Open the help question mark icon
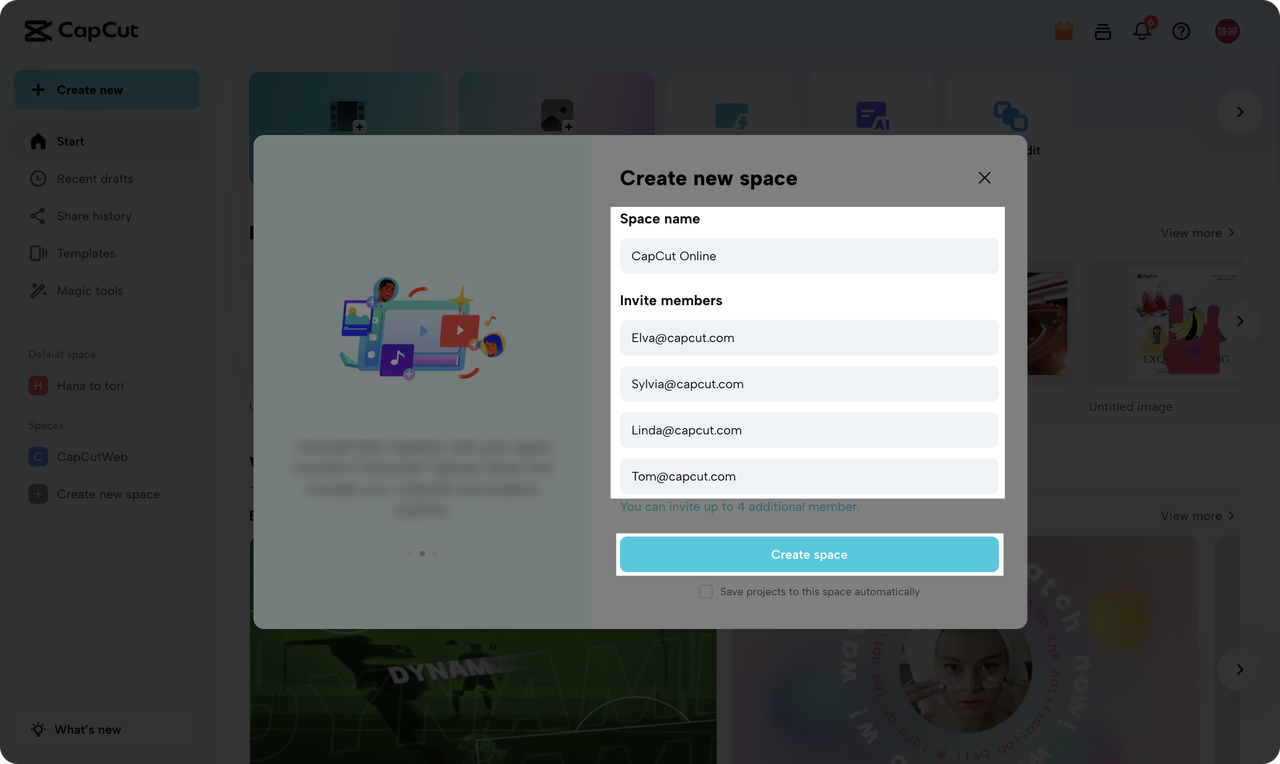This screenshot has height=764, width=1280. pos(1181,31)
